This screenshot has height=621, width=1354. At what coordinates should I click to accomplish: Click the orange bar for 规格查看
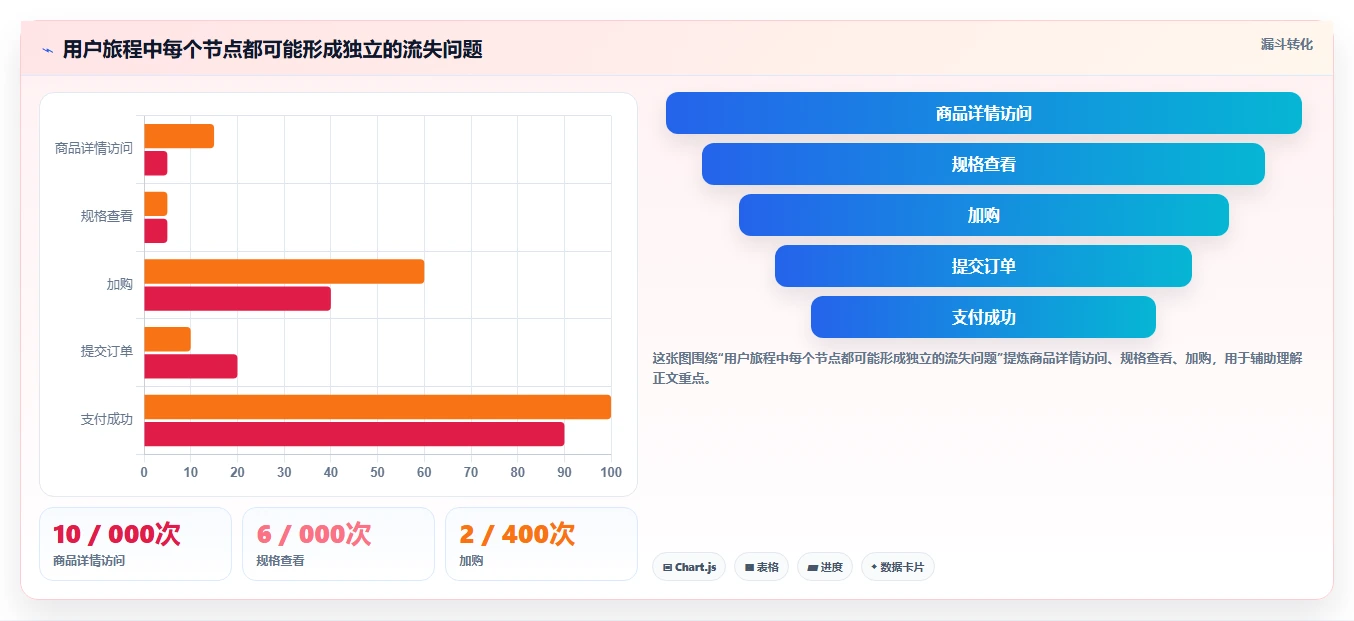coord(156,204)
